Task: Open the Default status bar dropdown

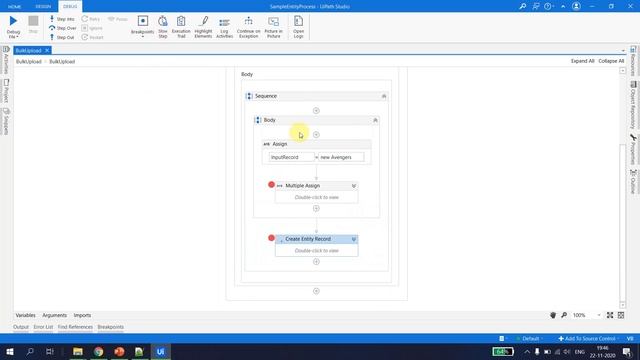Action: tap(529, 339)
